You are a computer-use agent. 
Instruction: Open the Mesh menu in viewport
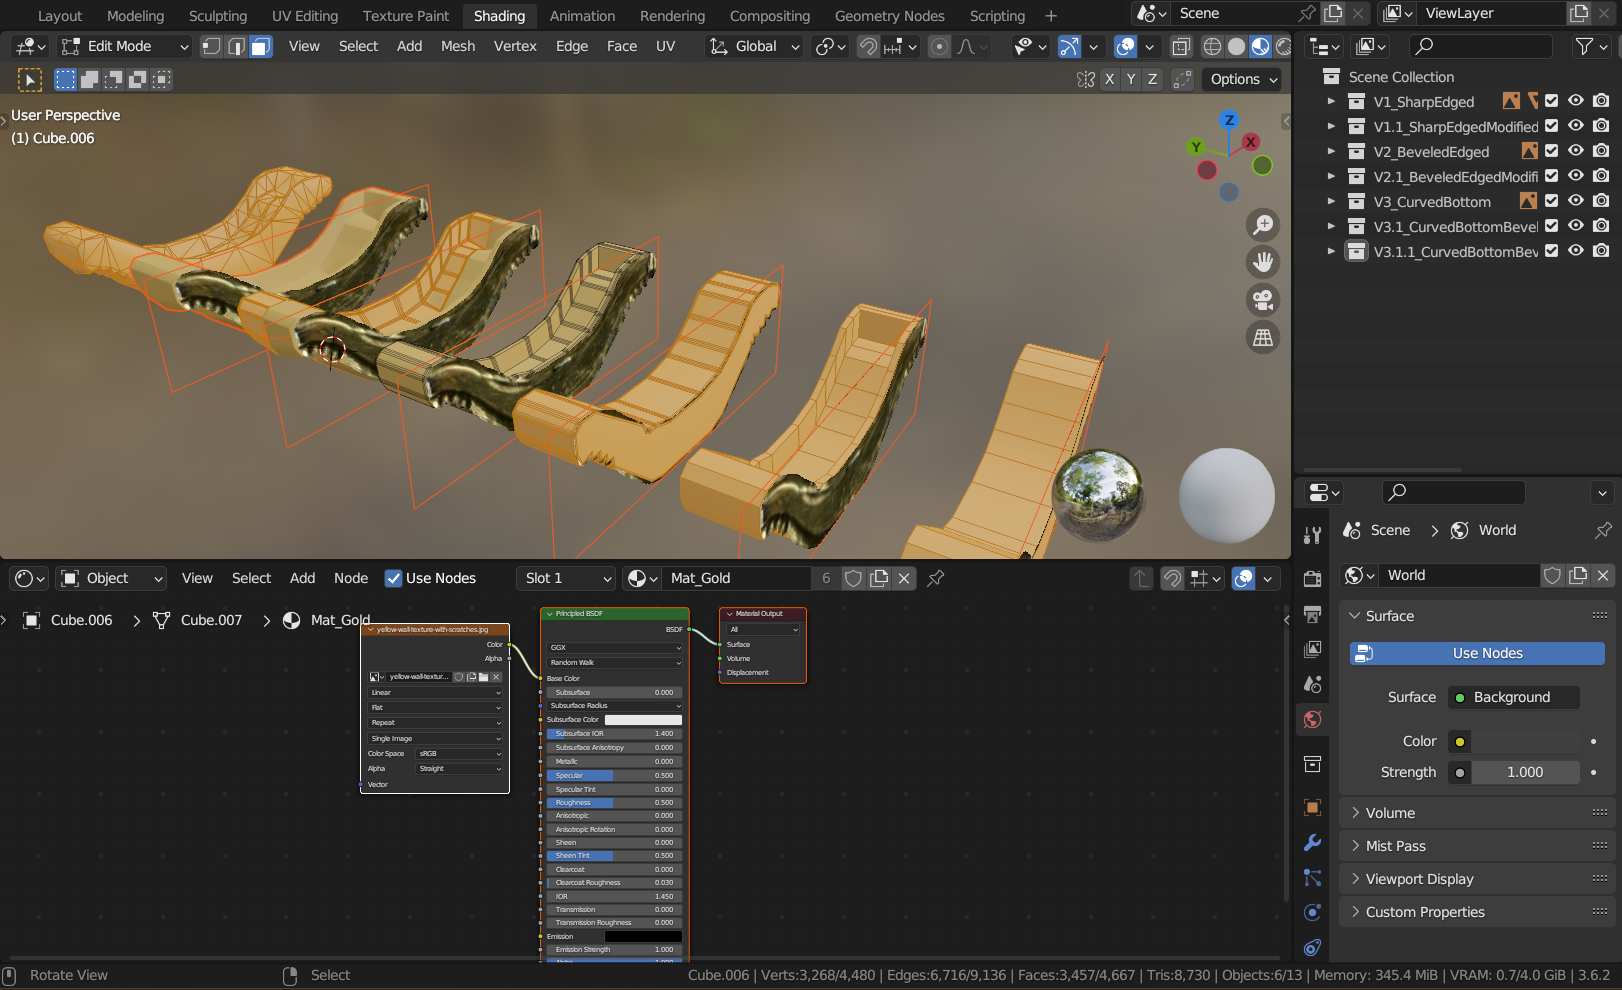pyautogui.click(x=458, y=46)
